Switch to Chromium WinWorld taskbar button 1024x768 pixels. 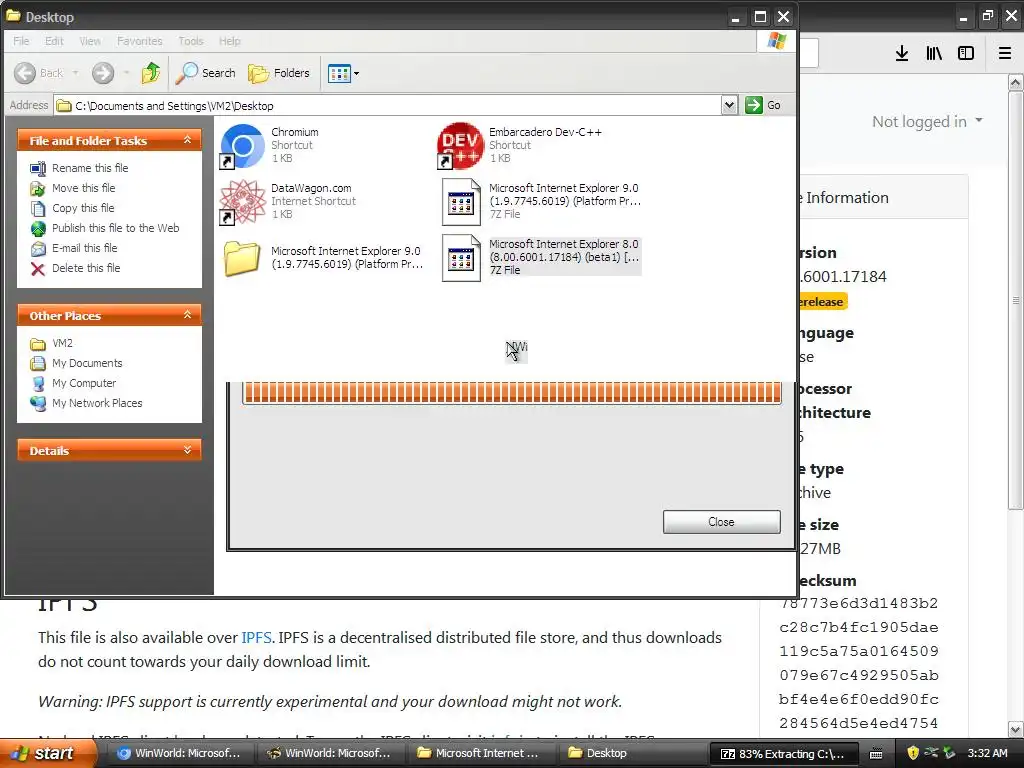tap(180, 753)
